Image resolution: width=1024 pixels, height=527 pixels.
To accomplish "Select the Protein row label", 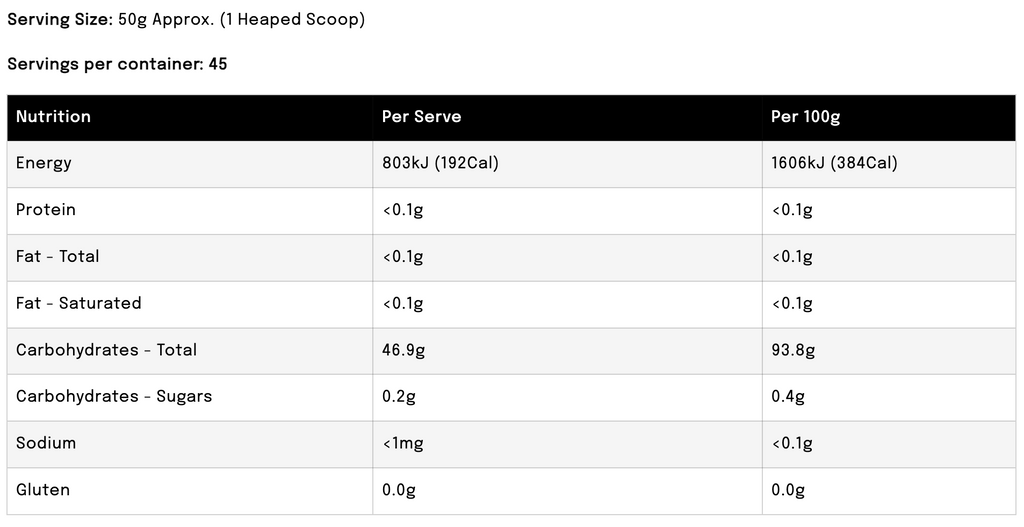I will click(x=46, y=210).
